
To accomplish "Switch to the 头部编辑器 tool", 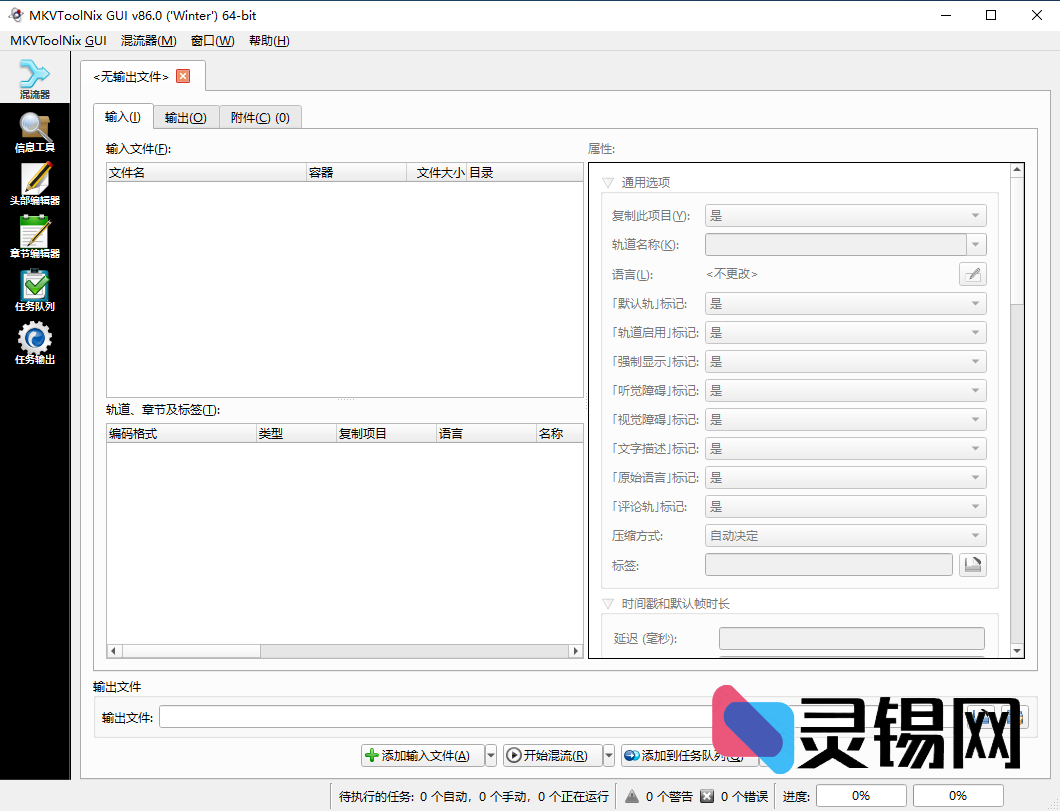I will pos(35,184).
